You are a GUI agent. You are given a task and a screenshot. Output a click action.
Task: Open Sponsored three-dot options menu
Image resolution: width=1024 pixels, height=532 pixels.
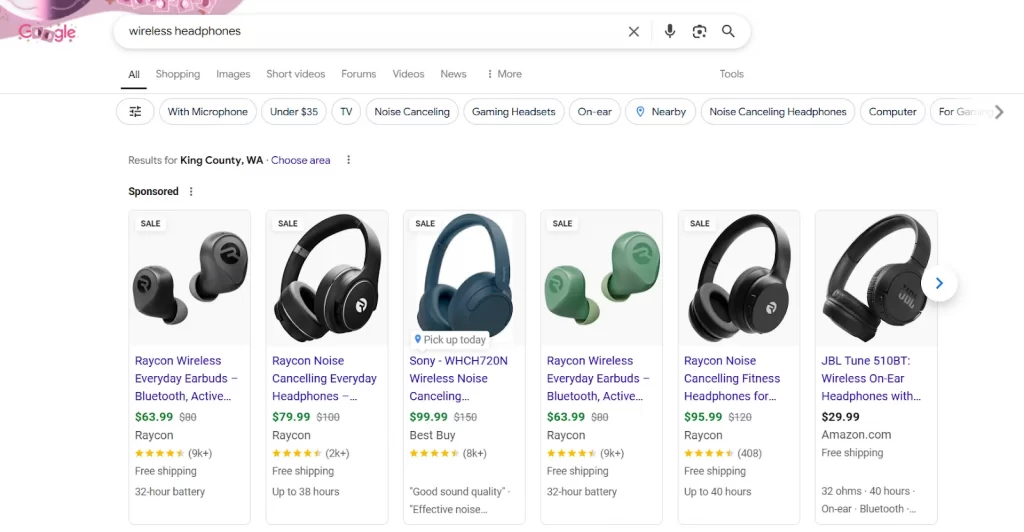point(191,191)
